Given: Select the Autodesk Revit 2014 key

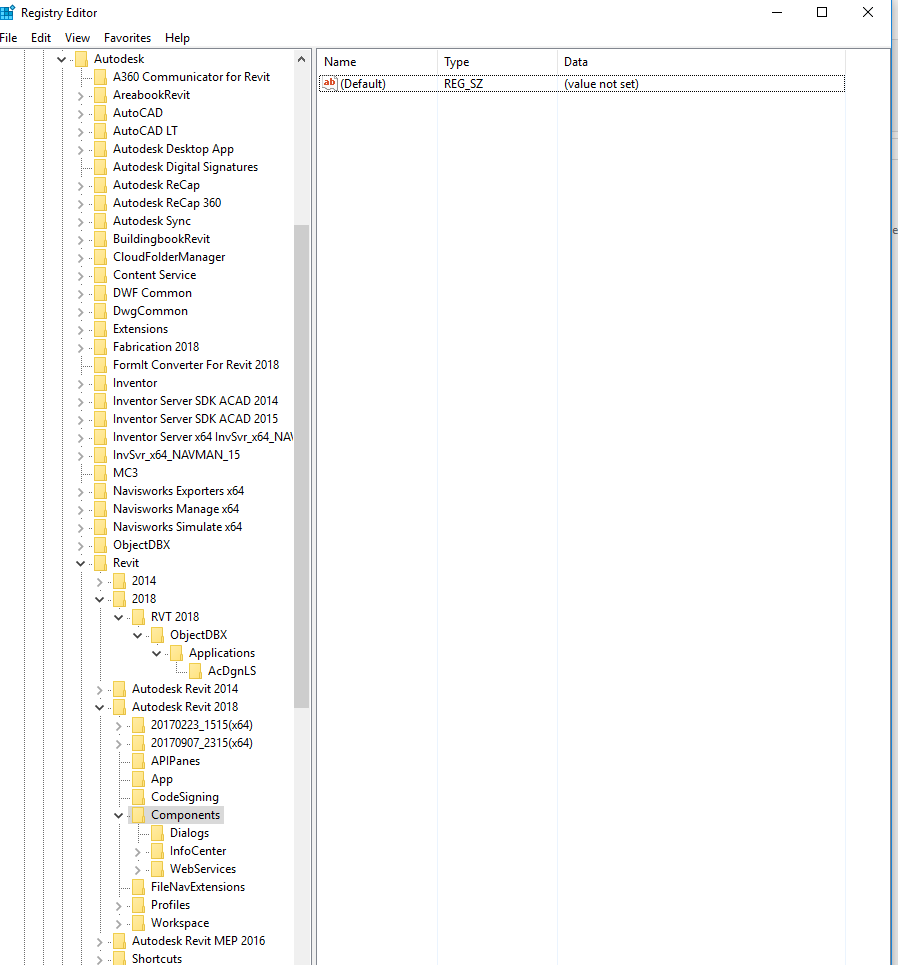Looking at the screenshot, I should [x=185, y=689].
